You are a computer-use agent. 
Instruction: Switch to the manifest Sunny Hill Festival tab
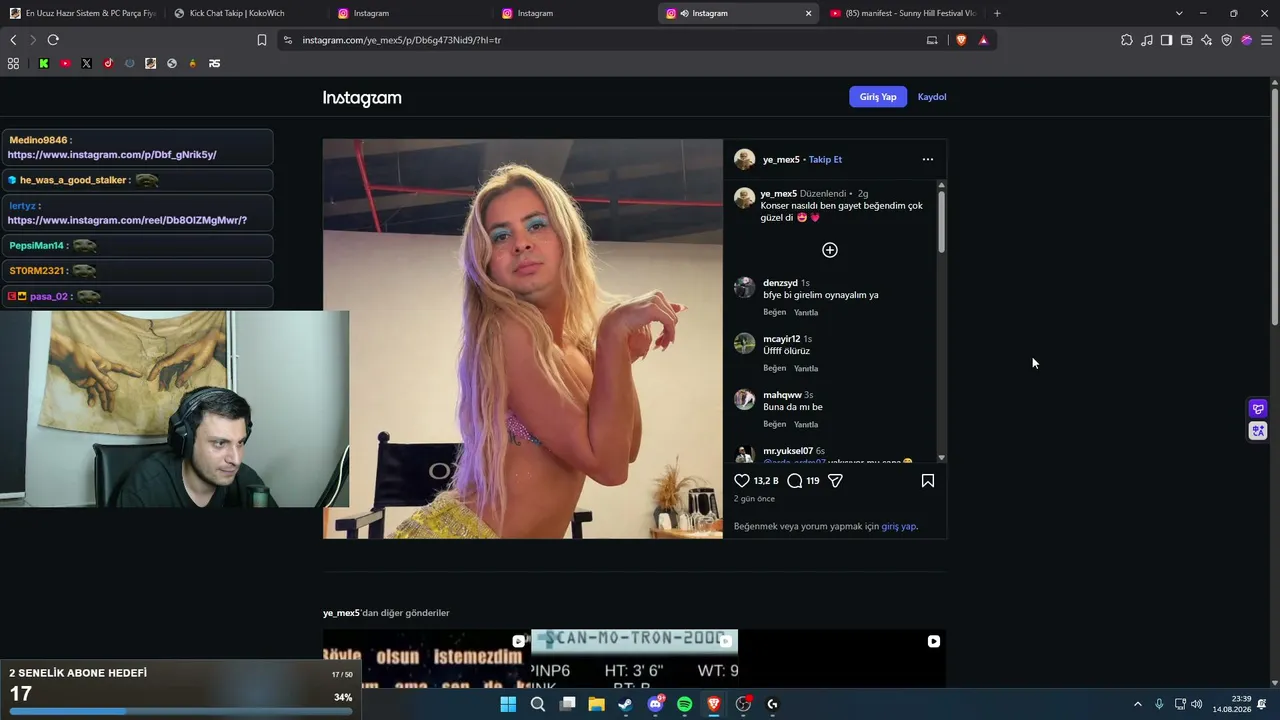click(903, 13)
